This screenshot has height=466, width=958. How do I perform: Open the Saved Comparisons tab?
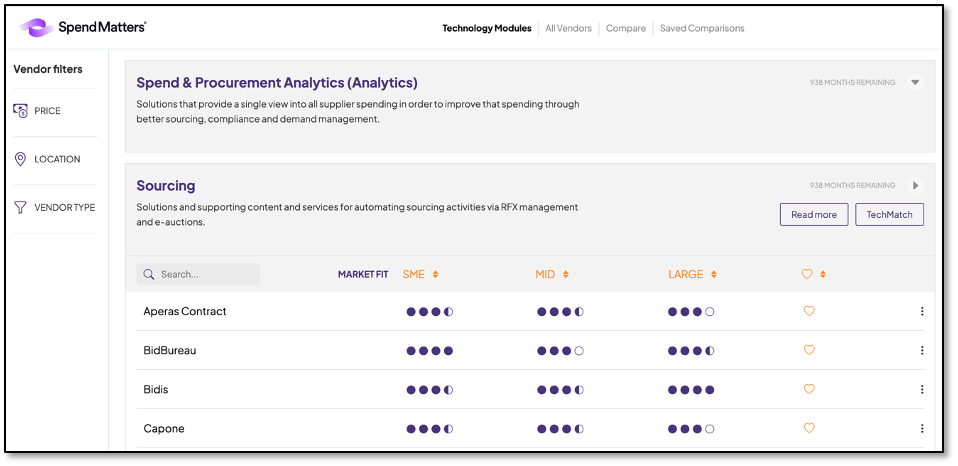click(702, 28)
